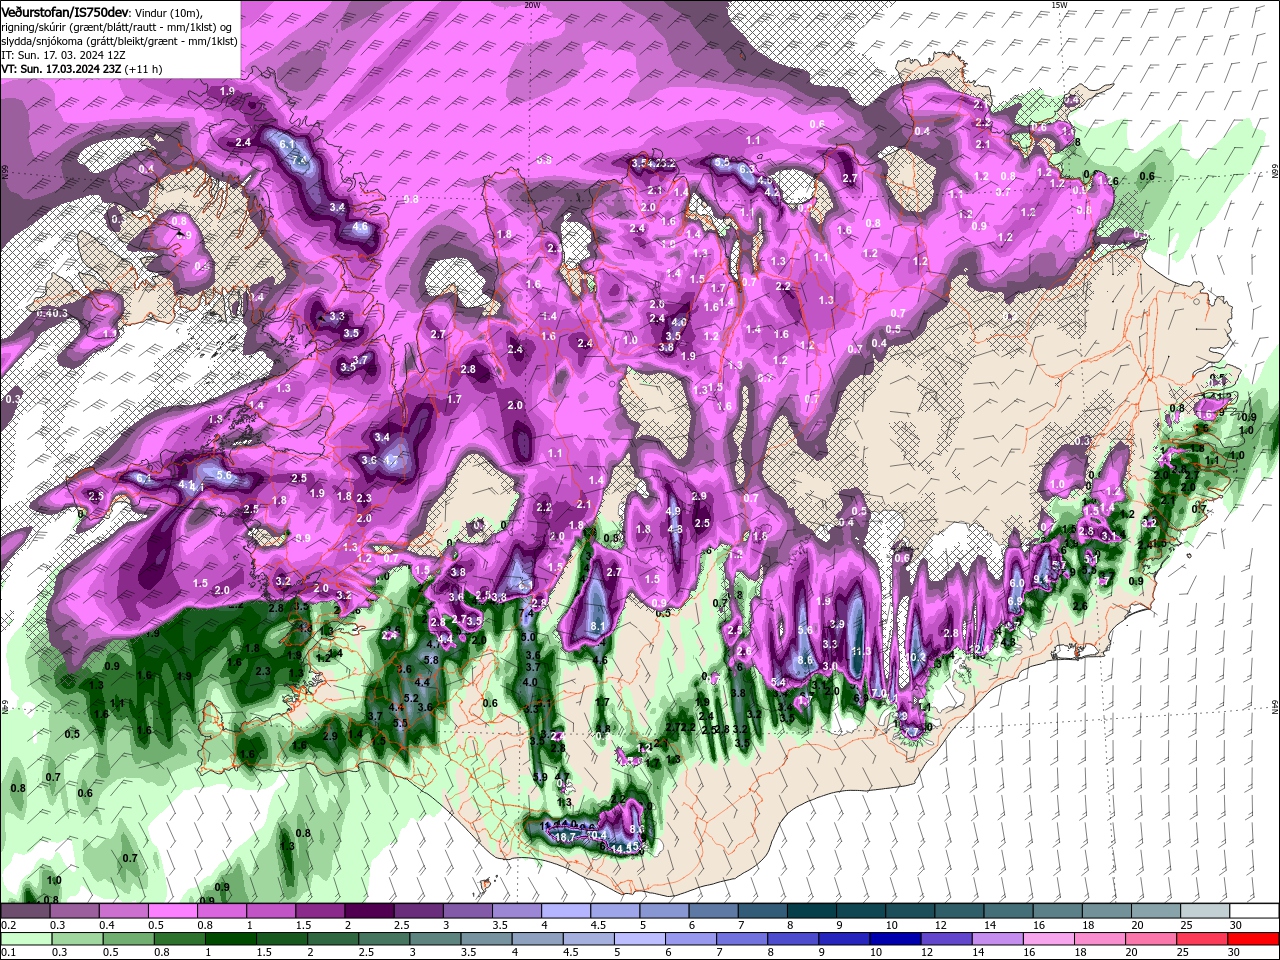Image resolution: width=1280 pixels, height=960 pixels.
Task: Click the gray-teal snow swatch labeled 18
Action: tap(1108, 910)
